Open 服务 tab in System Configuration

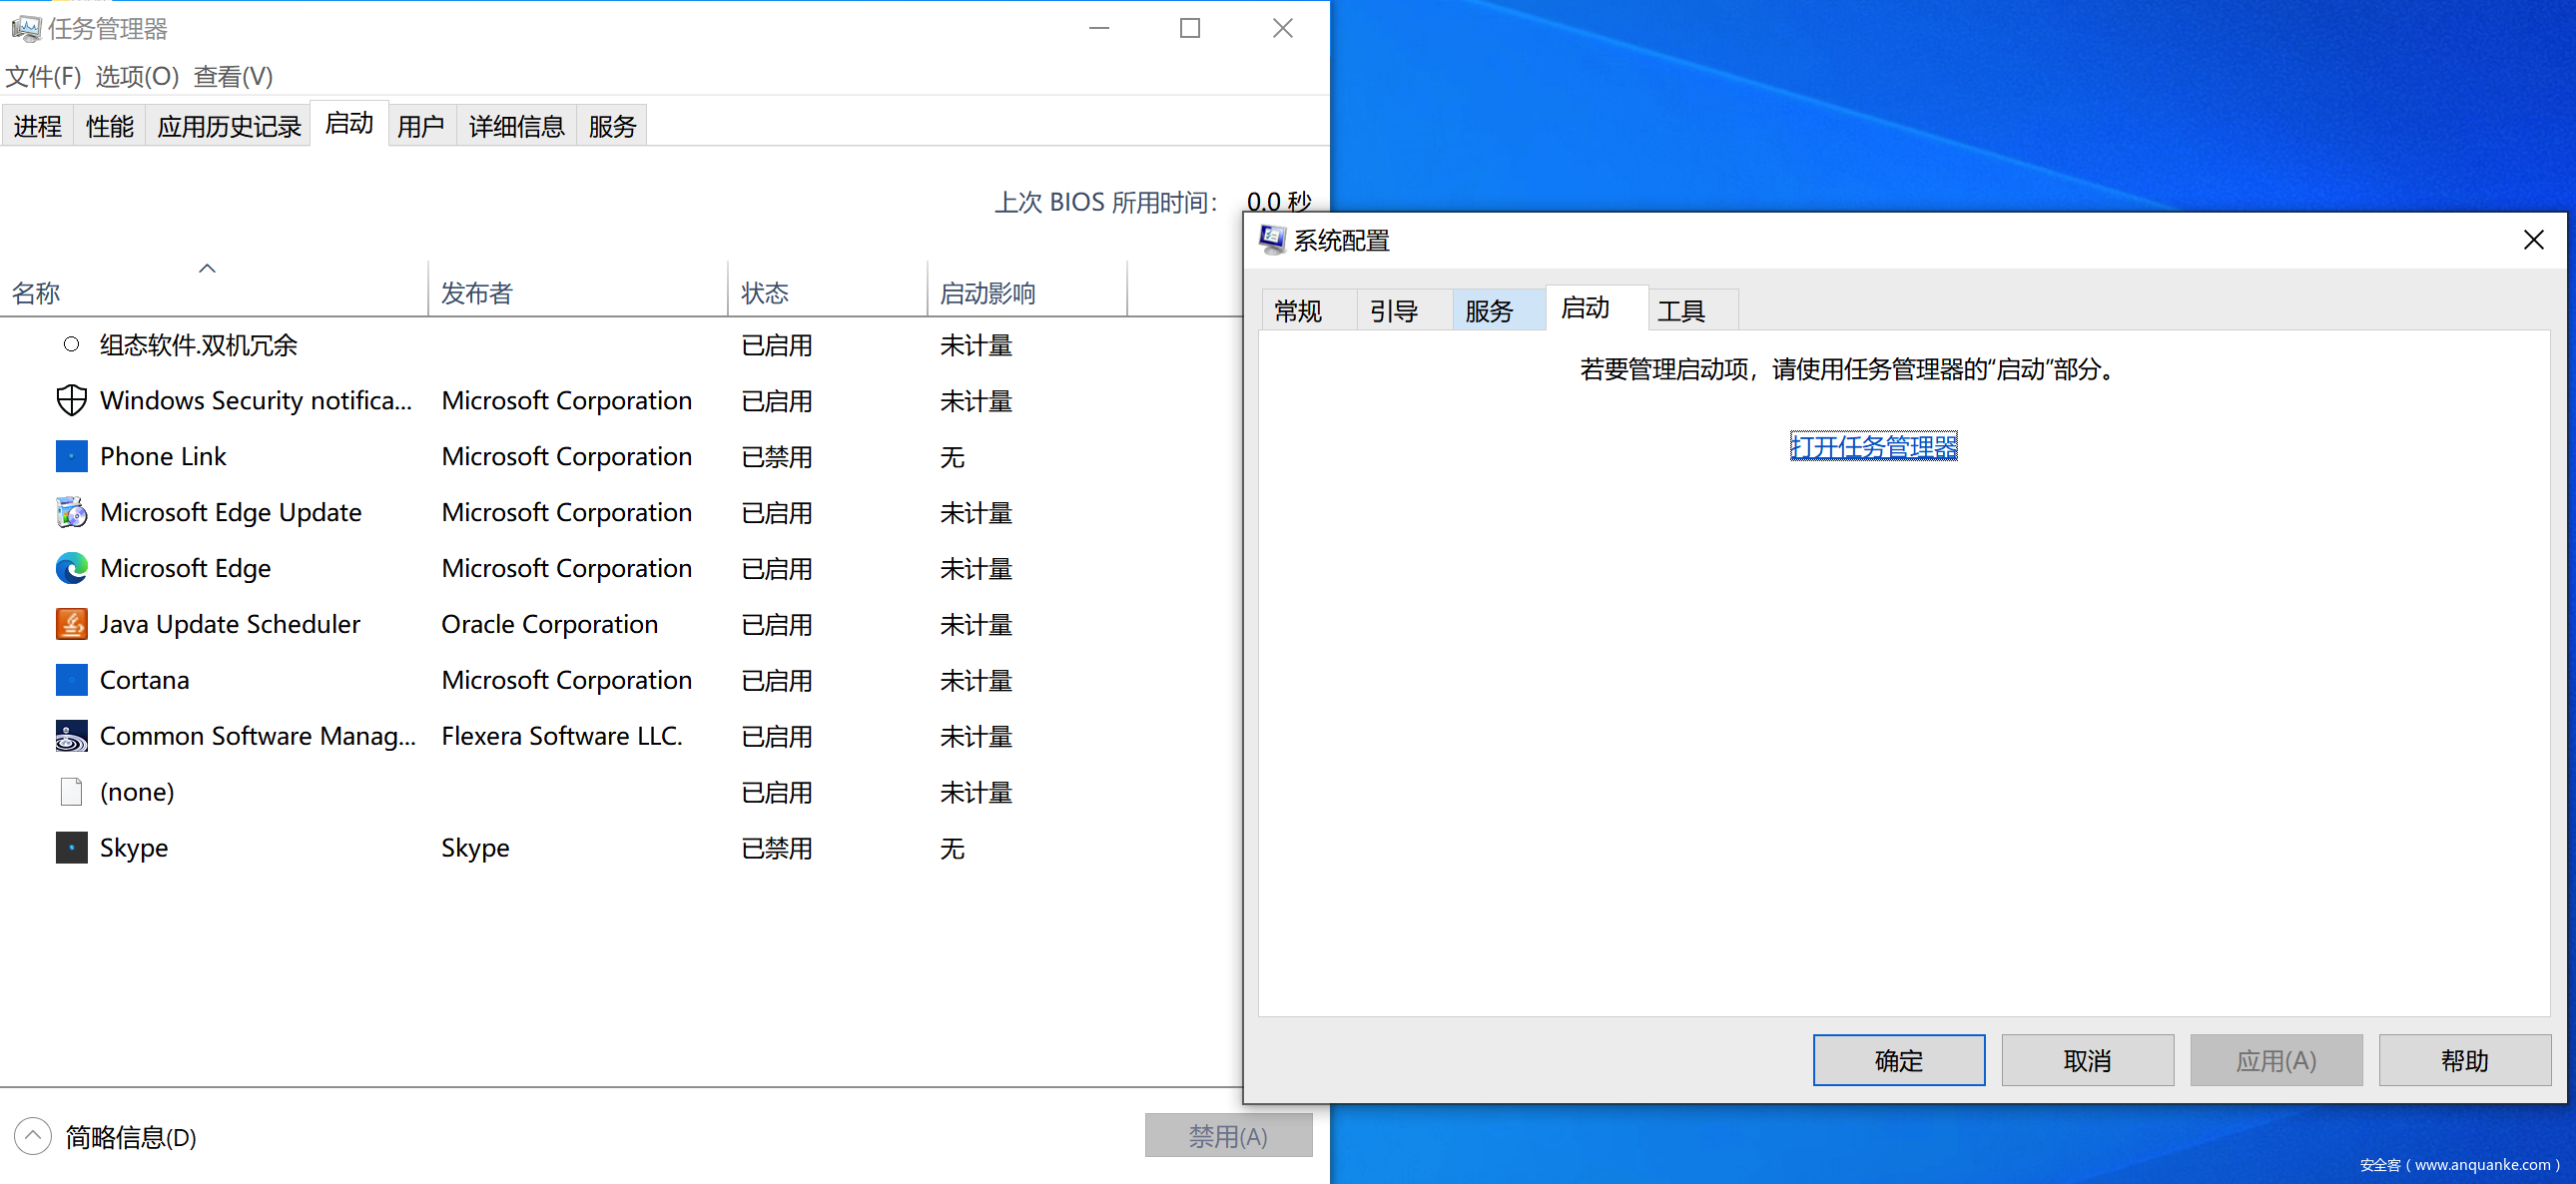pyautogui.click(x=1488, y=311)
